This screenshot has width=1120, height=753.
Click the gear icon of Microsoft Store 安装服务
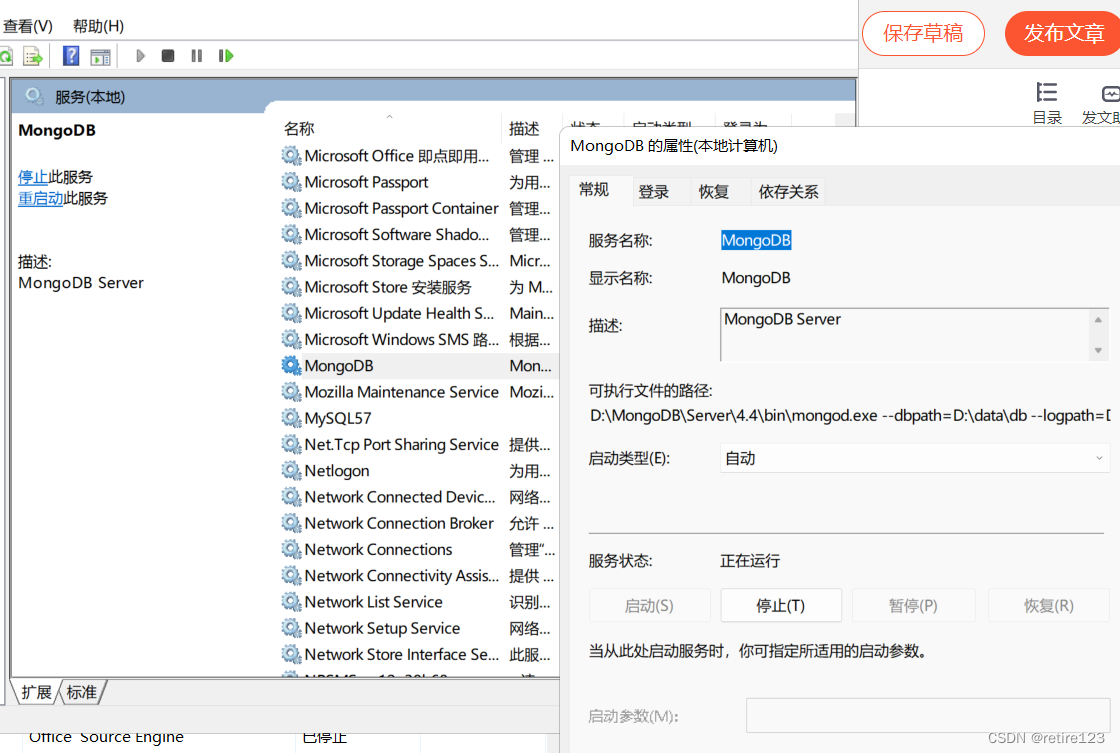[291, 287]
